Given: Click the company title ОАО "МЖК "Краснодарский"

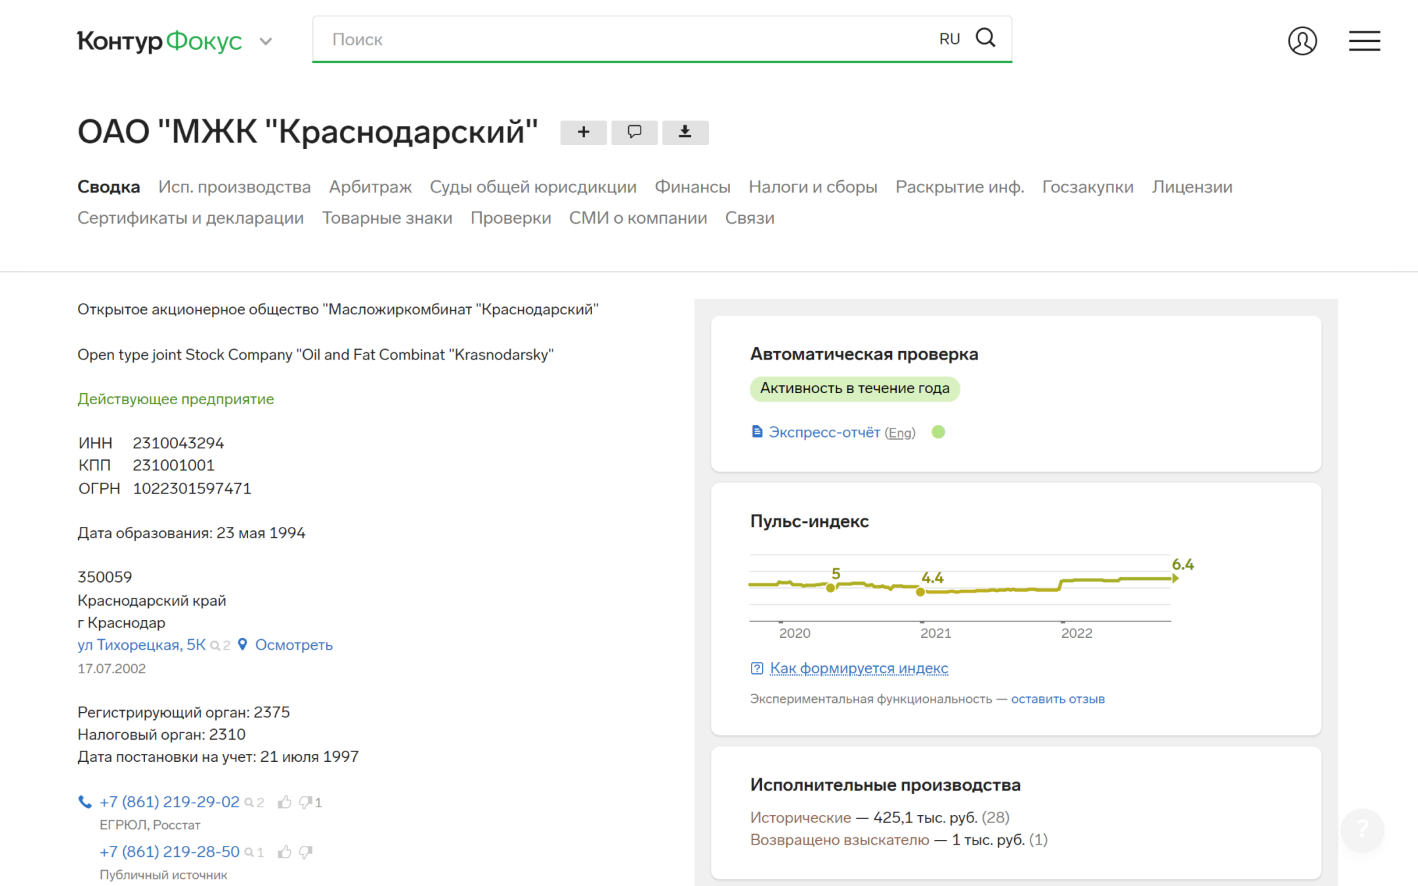Looking at the screenshot, I should click(x=308, y=131).
